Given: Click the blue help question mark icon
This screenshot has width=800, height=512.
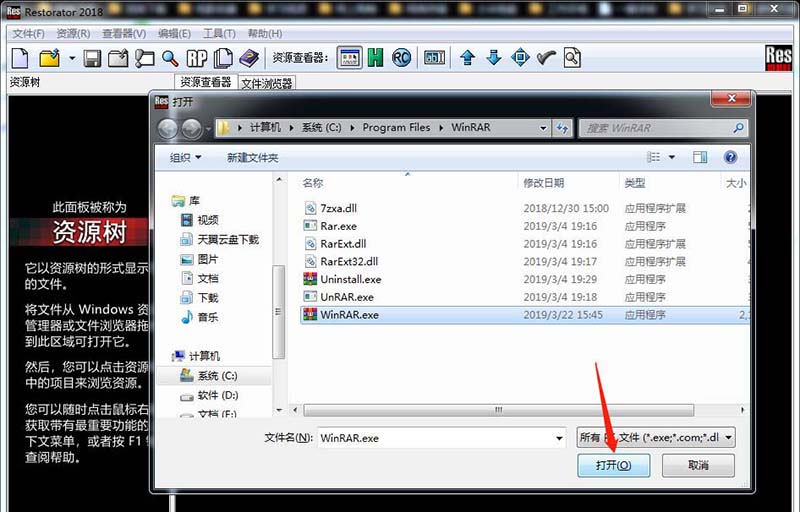Looking at the screenshot, I should click(730, 157).
